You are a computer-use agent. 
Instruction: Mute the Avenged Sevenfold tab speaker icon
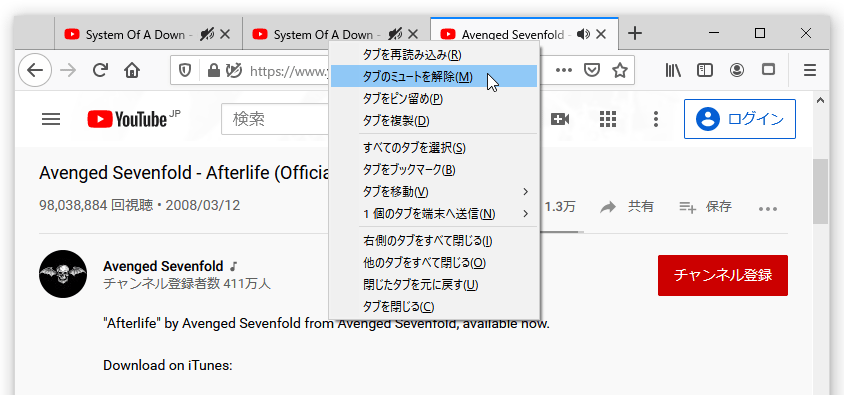tap(583, 34)
